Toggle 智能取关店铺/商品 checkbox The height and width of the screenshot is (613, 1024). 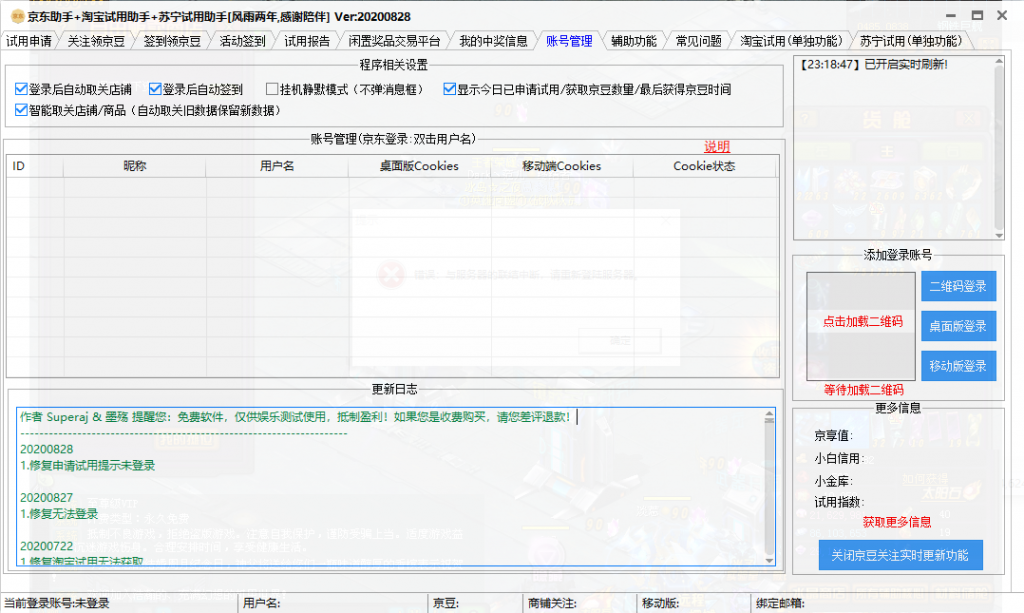21,110
